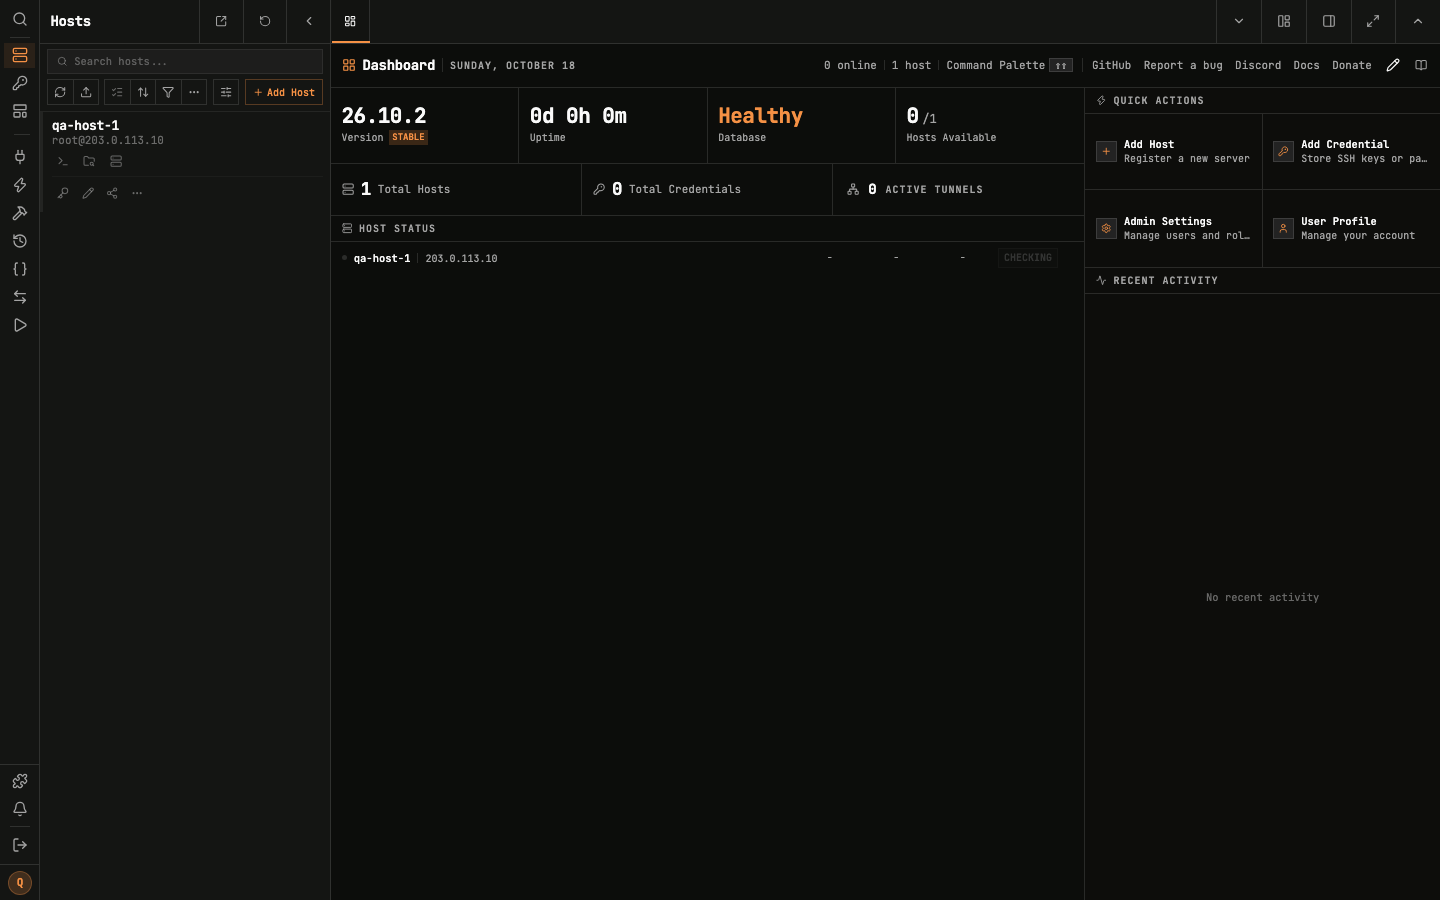This screenshot has height=900, width=1440.
Task: Click the play triangle icon in sidebar
Action: point(19,325)
